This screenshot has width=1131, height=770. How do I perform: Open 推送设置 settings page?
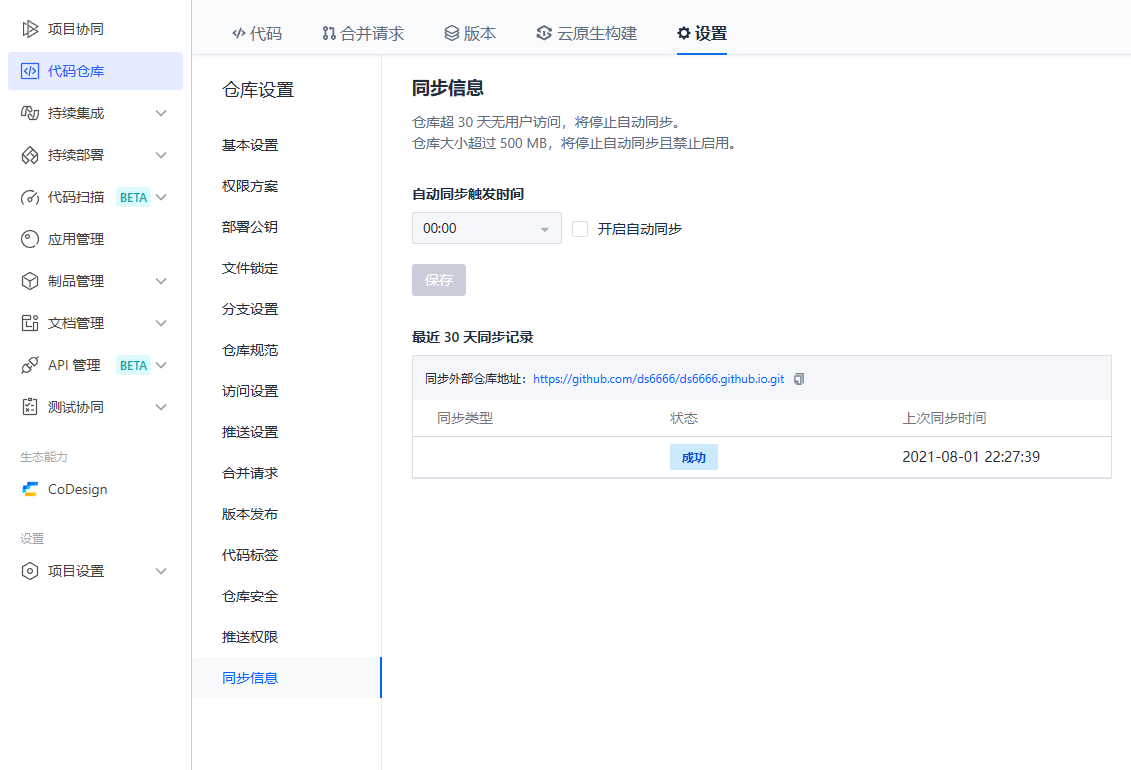point(250,433)
